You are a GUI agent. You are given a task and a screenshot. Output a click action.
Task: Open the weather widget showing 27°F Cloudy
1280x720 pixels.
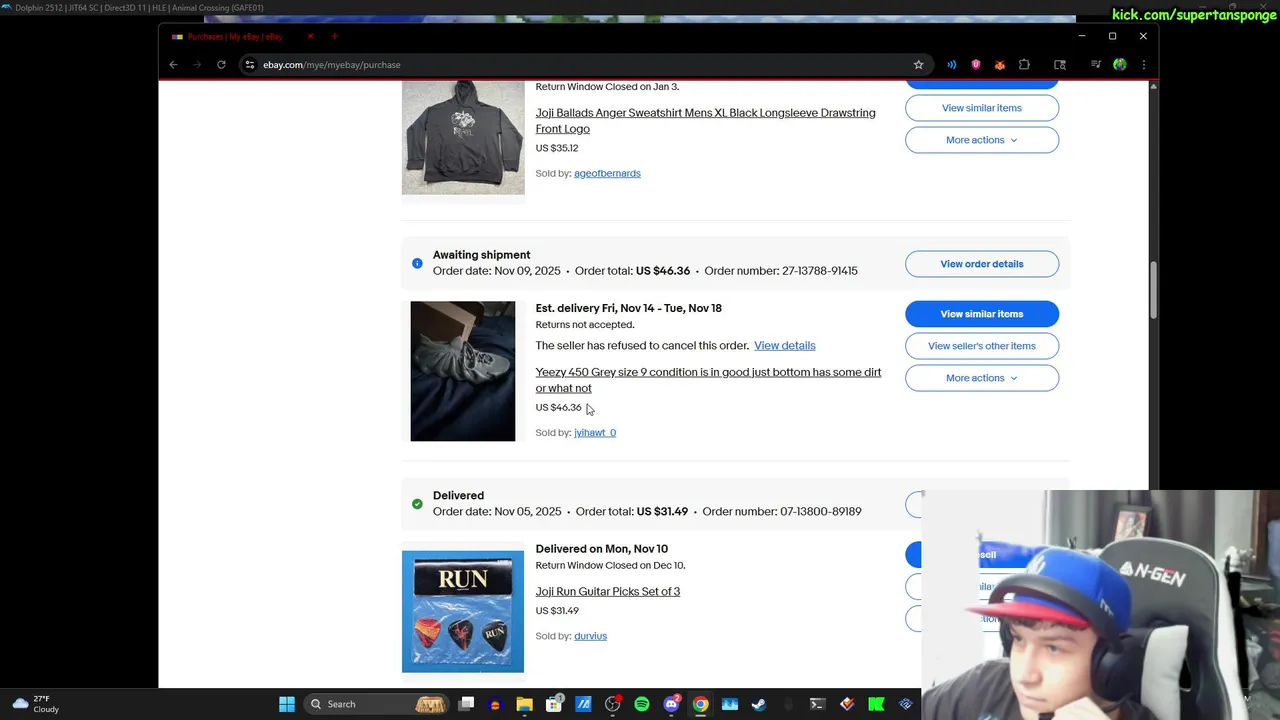36,704
